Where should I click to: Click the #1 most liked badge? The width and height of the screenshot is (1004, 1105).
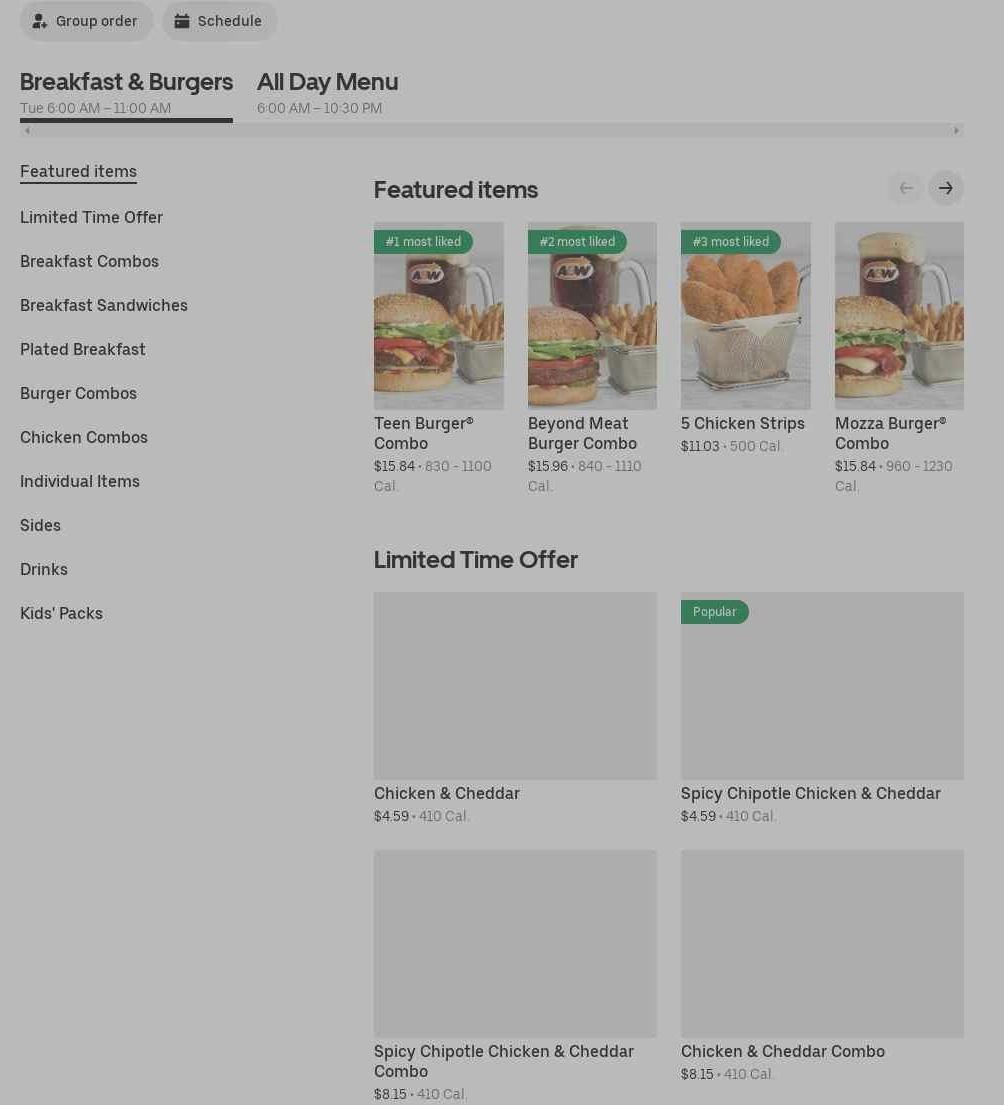point(423,242)
